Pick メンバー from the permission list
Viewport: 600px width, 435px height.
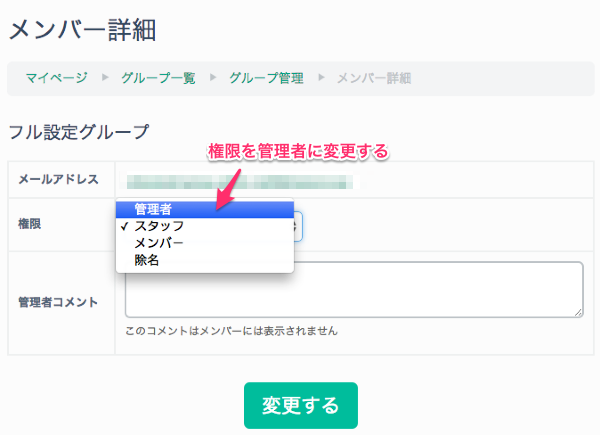coord(160,243)
